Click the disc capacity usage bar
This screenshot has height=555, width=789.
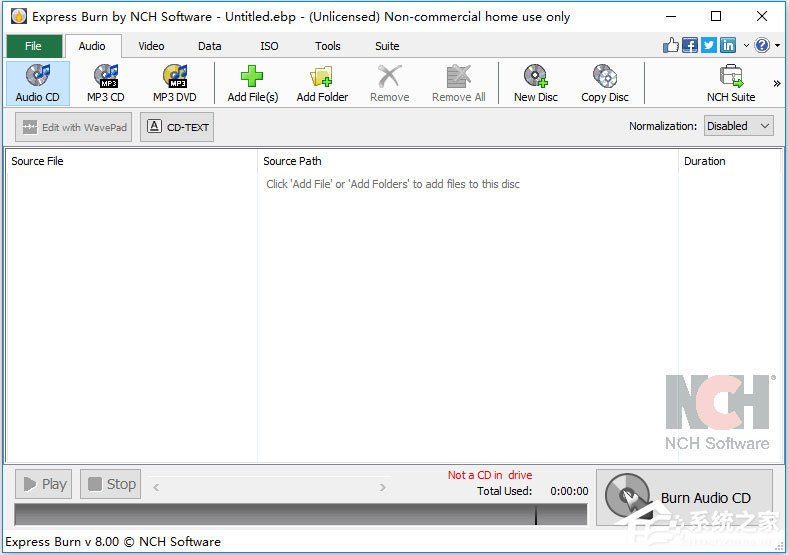click(x=301, y=515)
